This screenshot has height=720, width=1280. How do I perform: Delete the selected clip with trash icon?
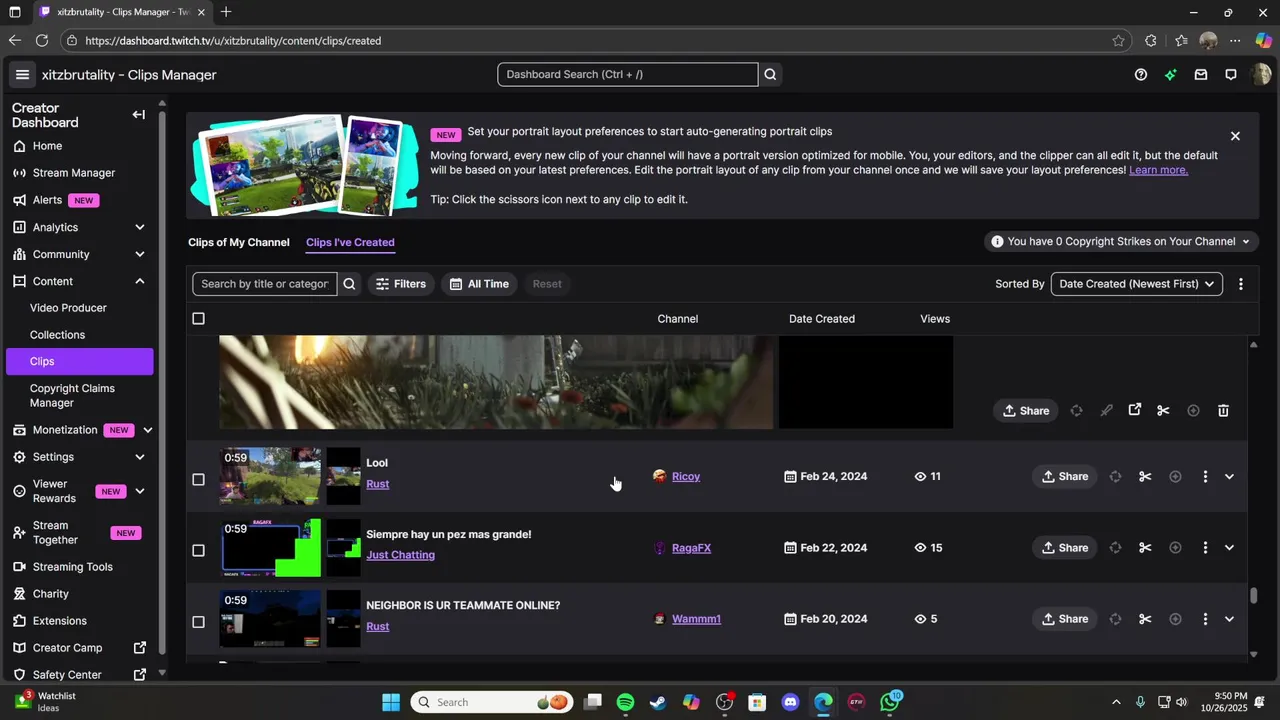click(x=1223, y=410)
